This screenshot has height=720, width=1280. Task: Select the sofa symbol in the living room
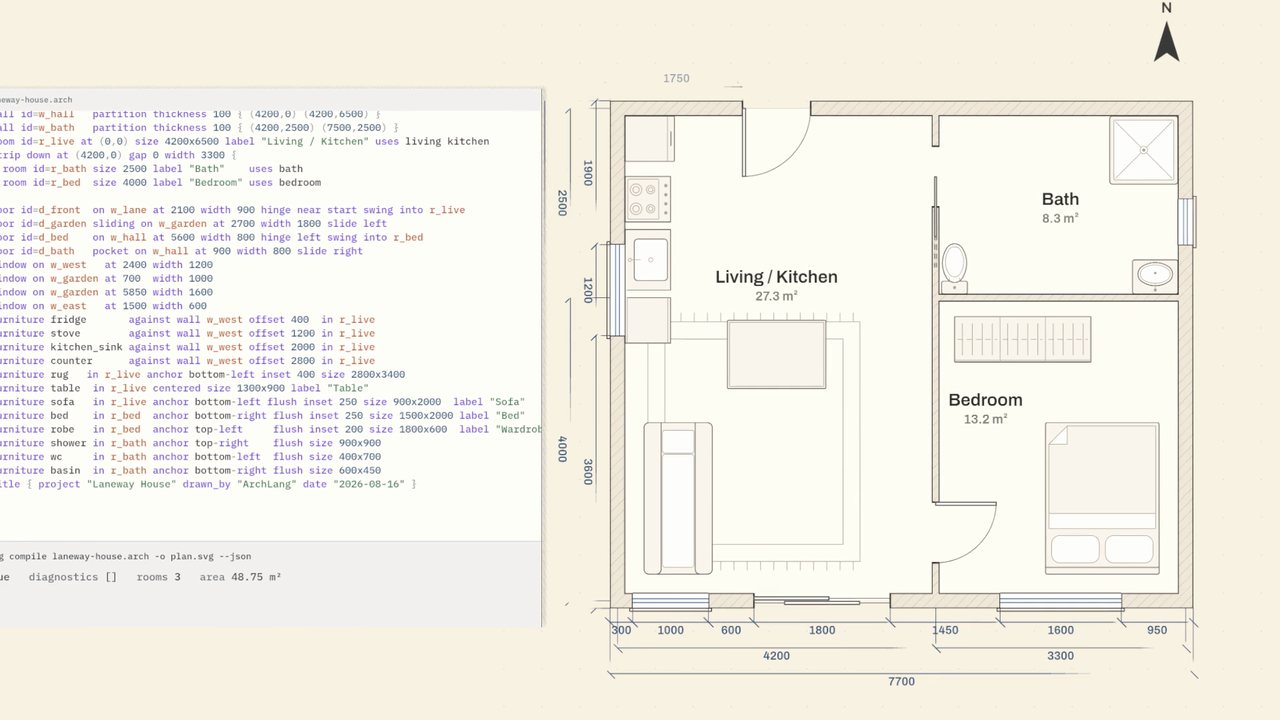678,498
